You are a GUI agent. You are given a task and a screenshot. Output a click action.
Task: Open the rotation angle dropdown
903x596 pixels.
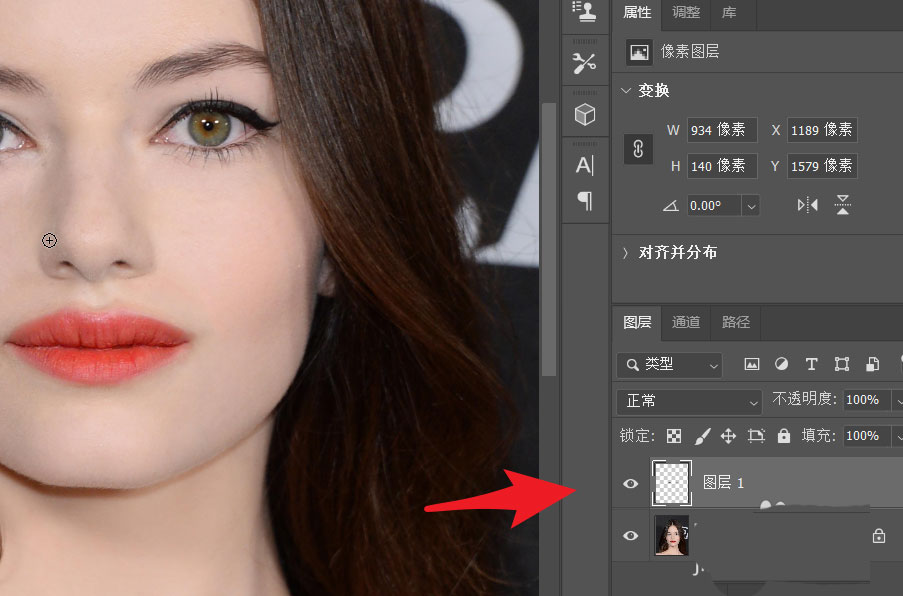(750, 205)
